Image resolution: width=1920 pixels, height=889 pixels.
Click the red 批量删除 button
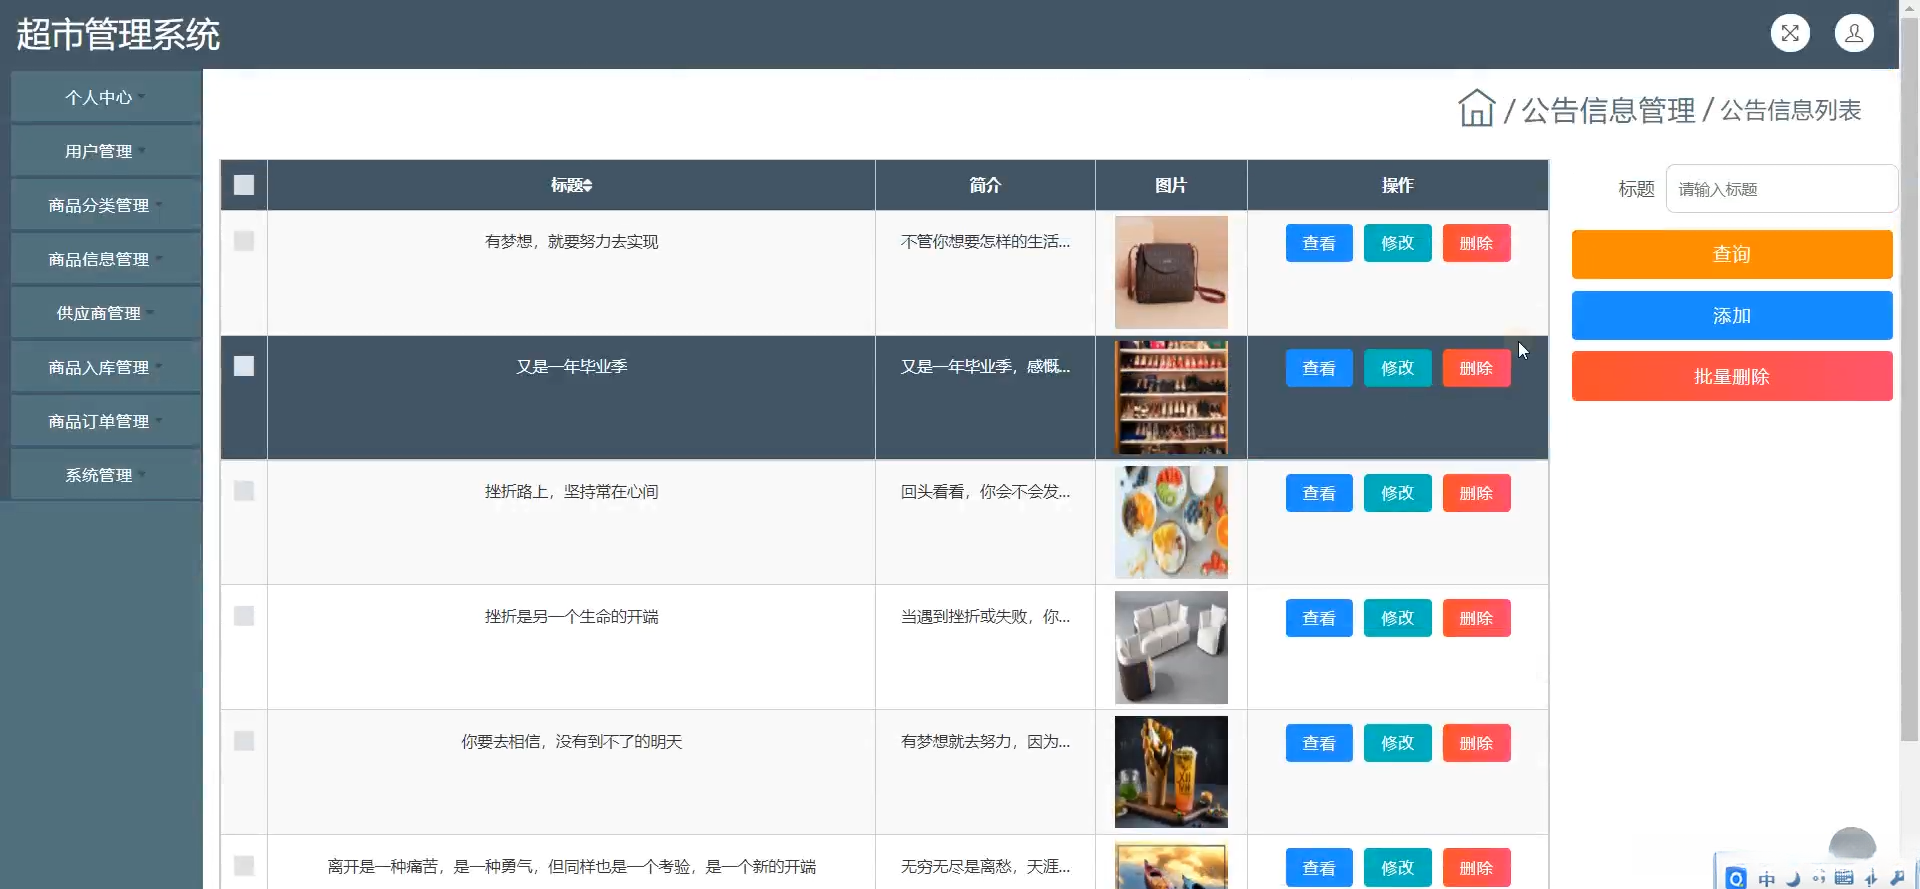tap(1732, 376)
